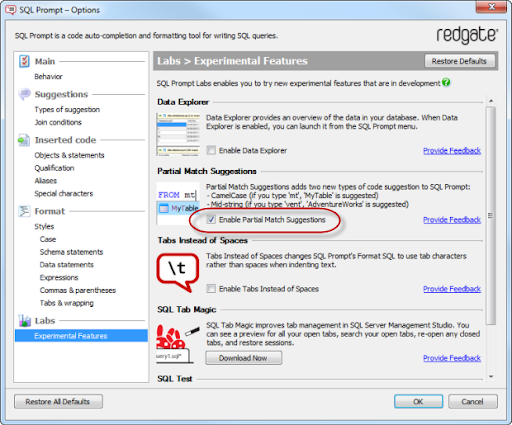The image size is (512, 425).
Task: Close the SQL Prompt Options dialog
Action: coord(491,7)
